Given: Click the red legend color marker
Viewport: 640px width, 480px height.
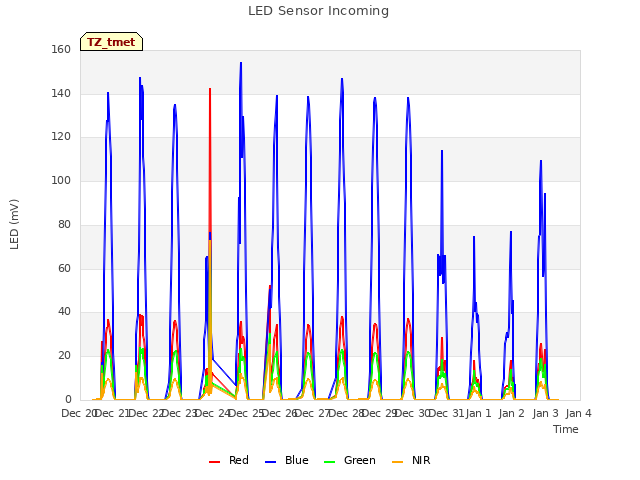Looking at the screenshot, I should [214, 462].
